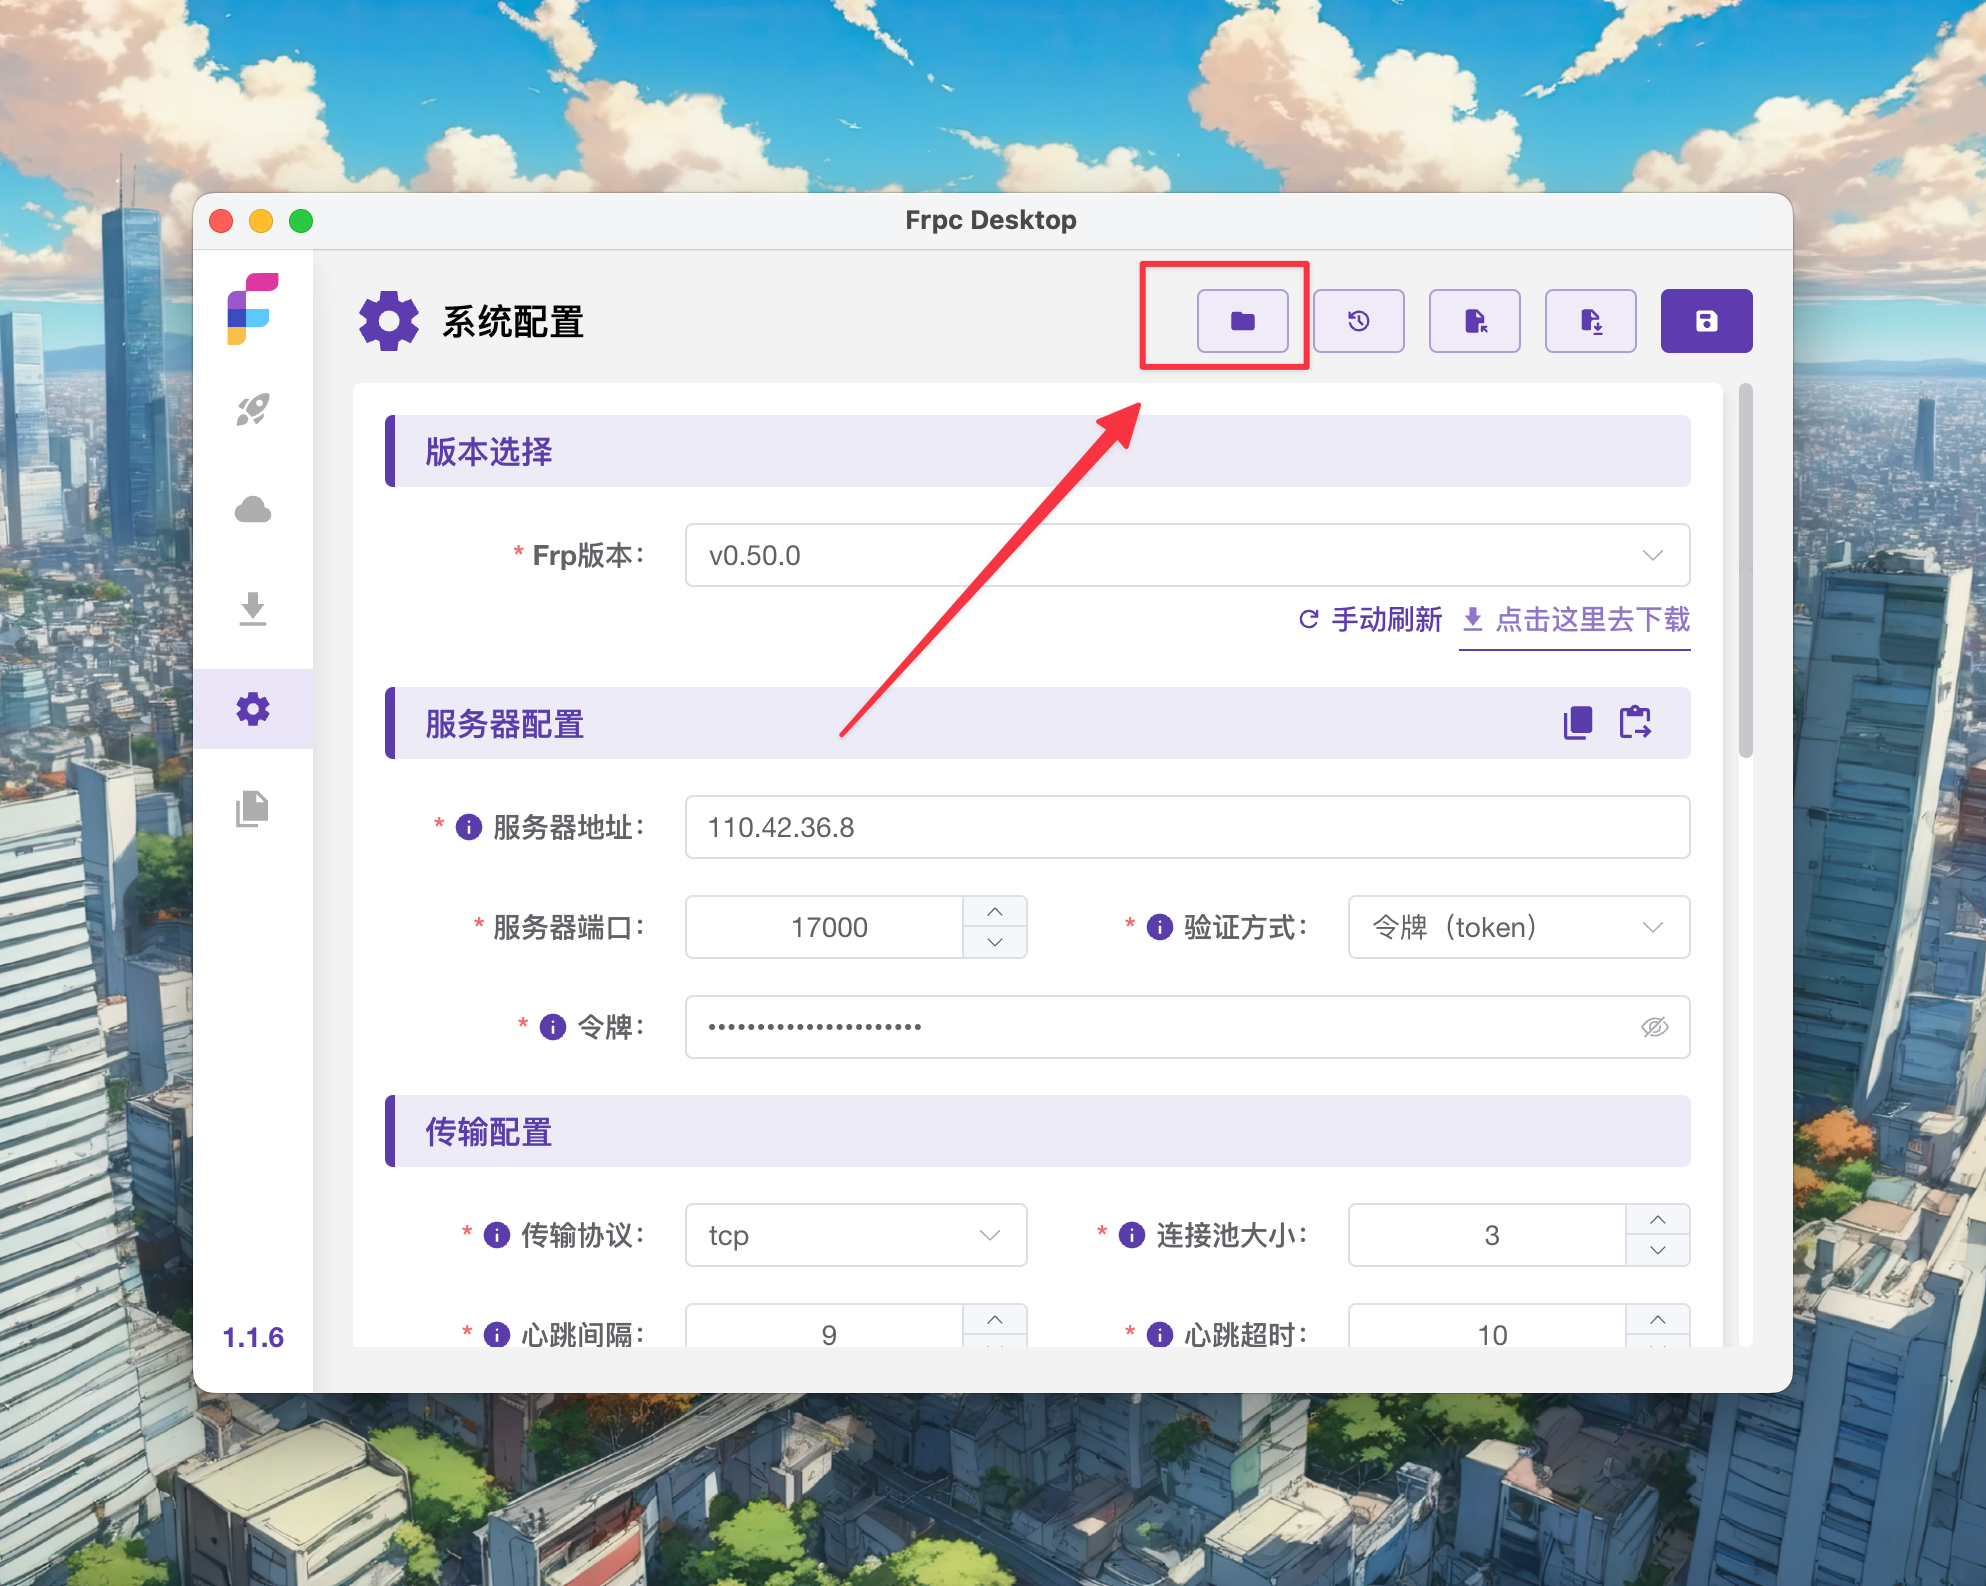1986x1586 pixels.
Task: Paste server configuration using the clipboard icon
Action: (x=1636, y=723)
